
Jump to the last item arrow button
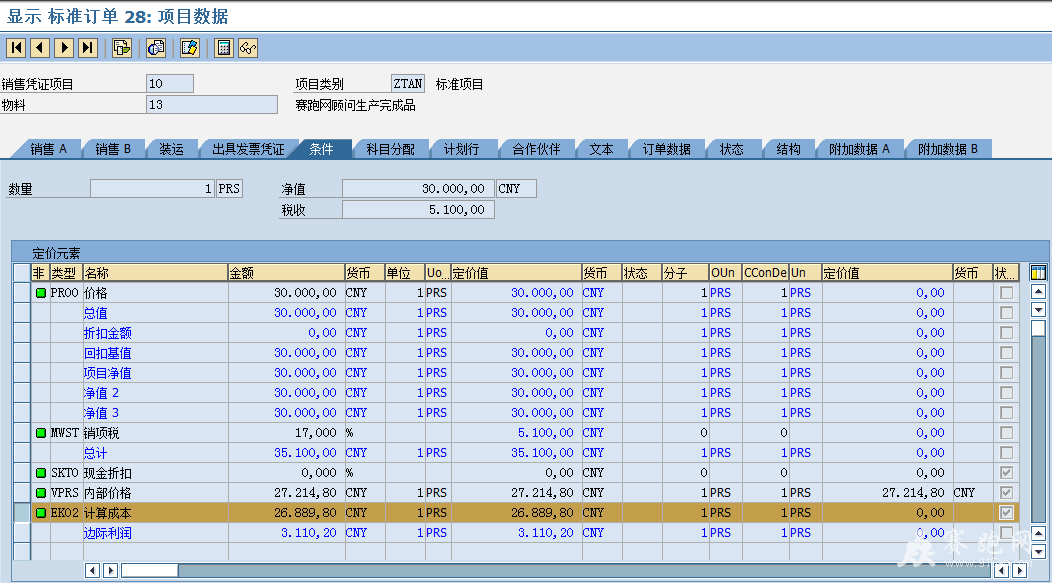tap(88, 48)
